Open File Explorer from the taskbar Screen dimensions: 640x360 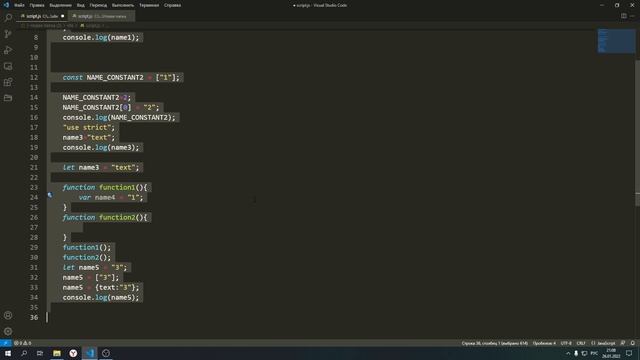pyautogui.click(x=57, y=353)
